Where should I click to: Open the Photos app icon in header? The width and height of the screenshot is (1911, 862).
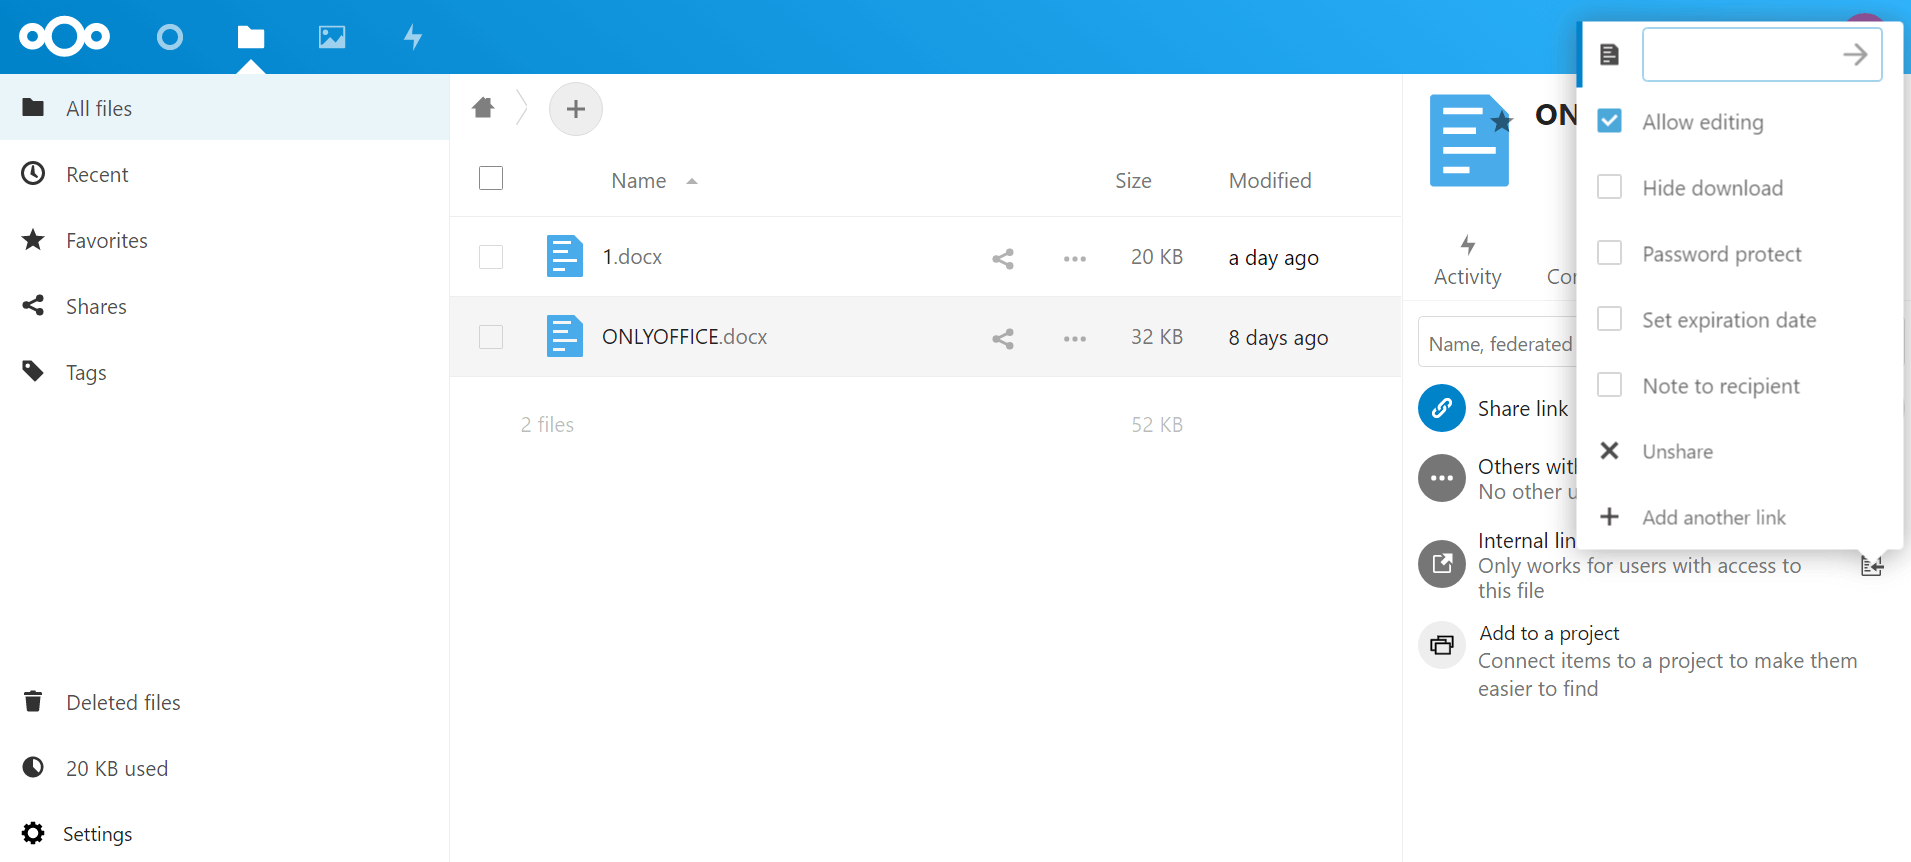(x=332, y=37)
